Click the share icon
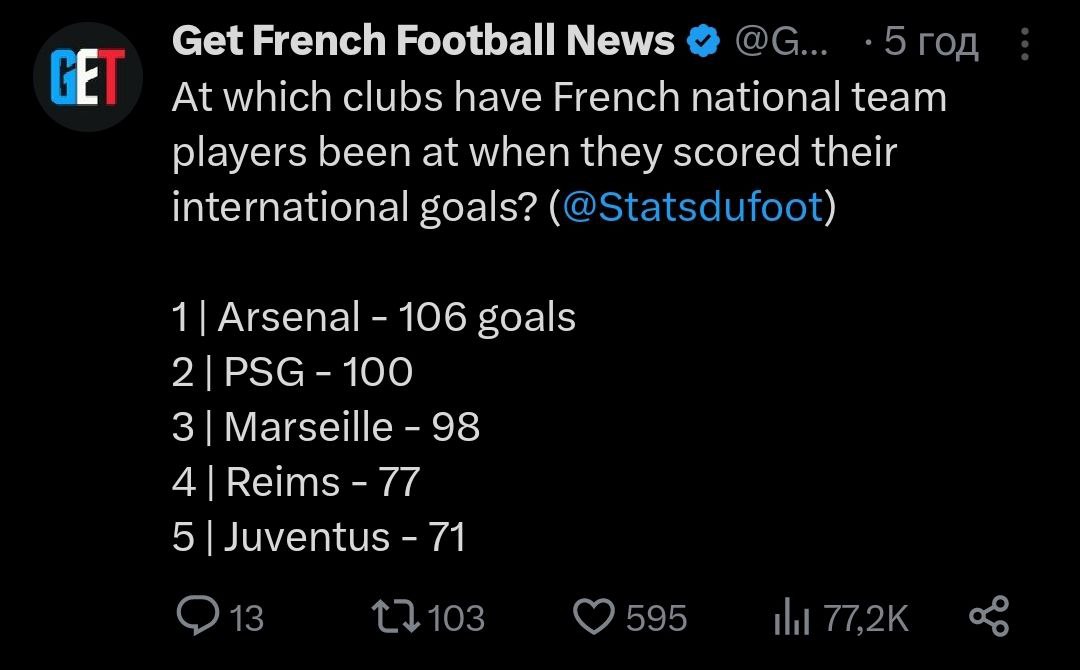Image resolution: width=1080 pixels, height=670 pixels. (990, 615)
